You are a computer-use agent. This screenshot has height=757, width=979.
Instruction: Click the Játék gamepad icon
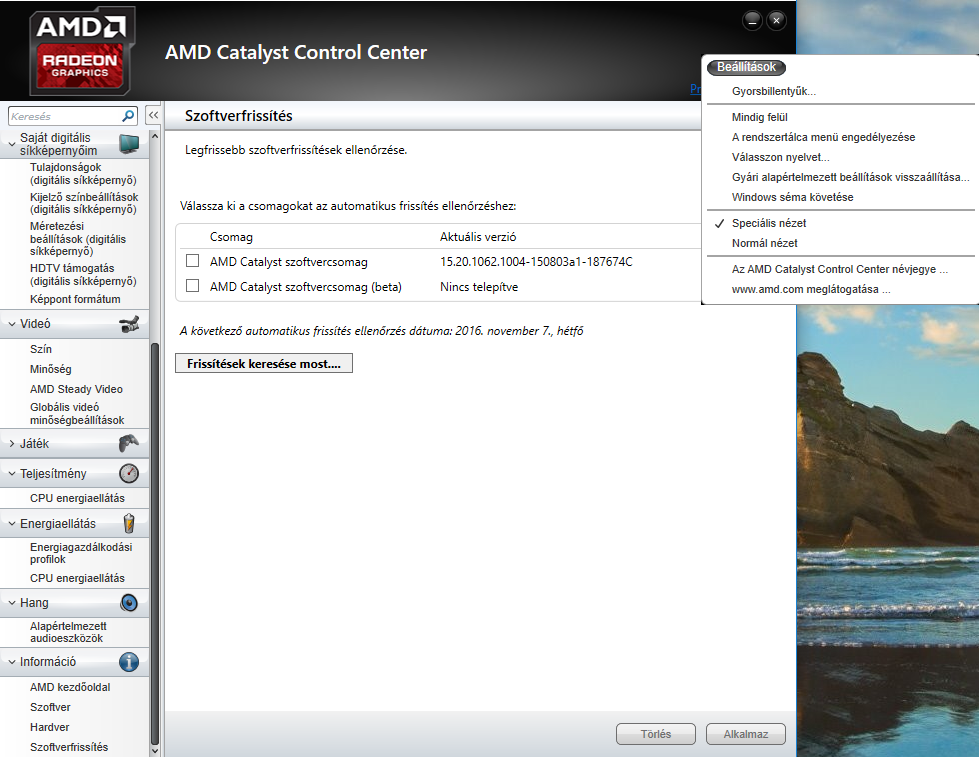(x=129, y=443)
